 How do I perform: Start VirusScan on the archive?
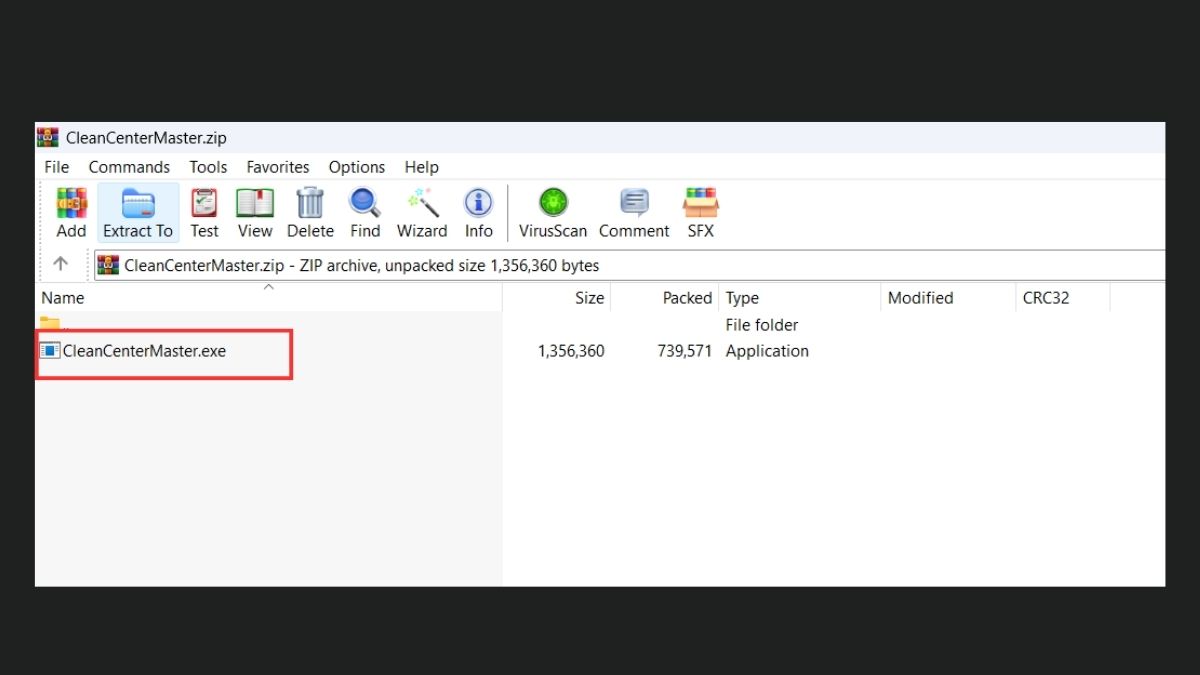pyautogui.click(x=553, y=213)
